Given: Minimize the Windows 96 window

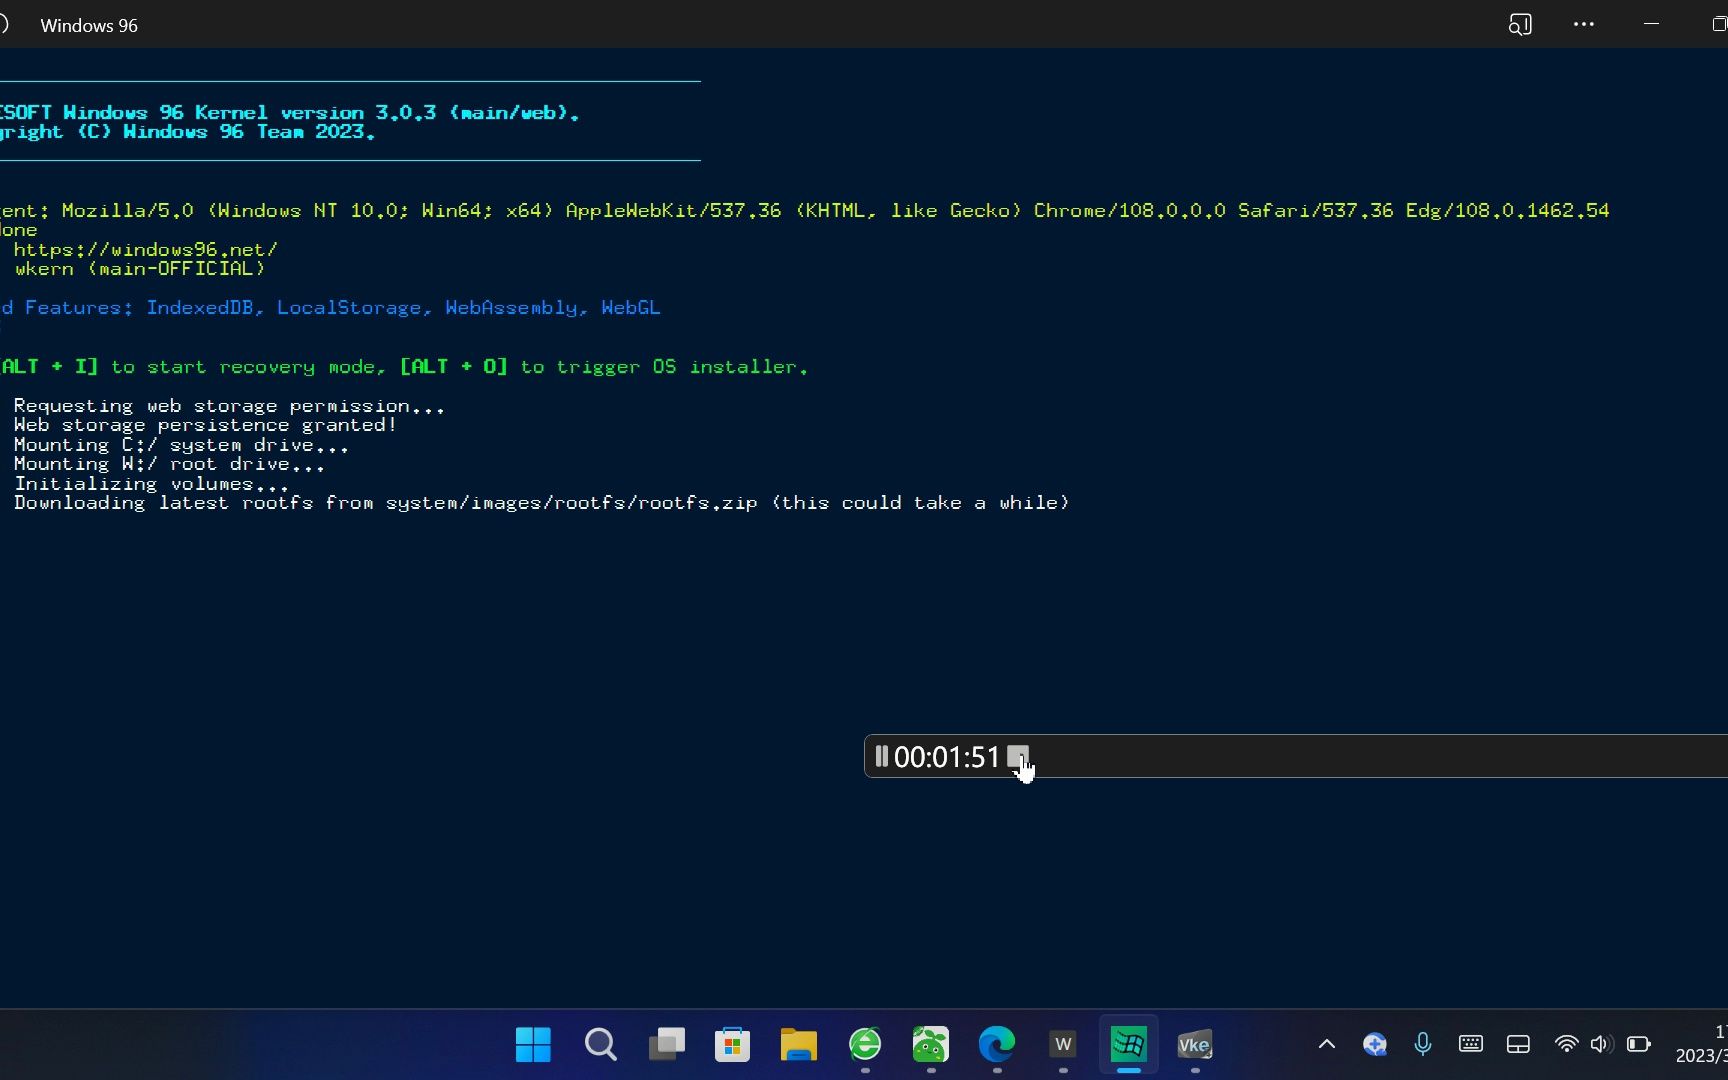Looking at the screenshot, I should pos(1651,24).
